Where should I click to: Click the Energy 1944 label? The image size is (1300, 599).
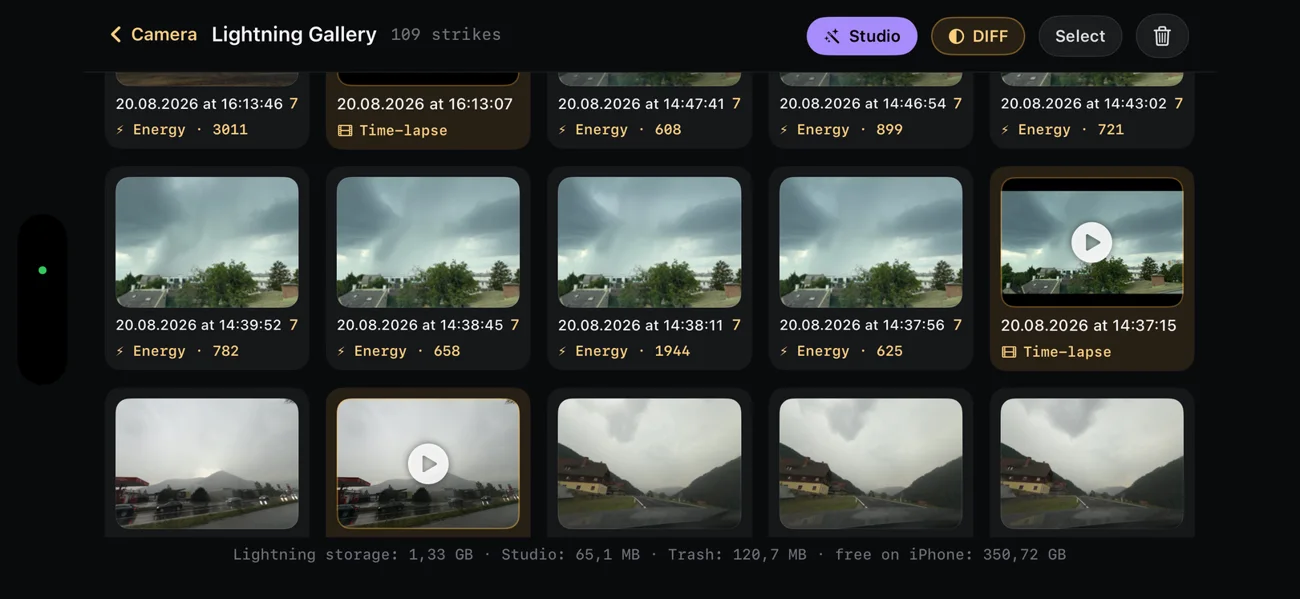point(633,351)
